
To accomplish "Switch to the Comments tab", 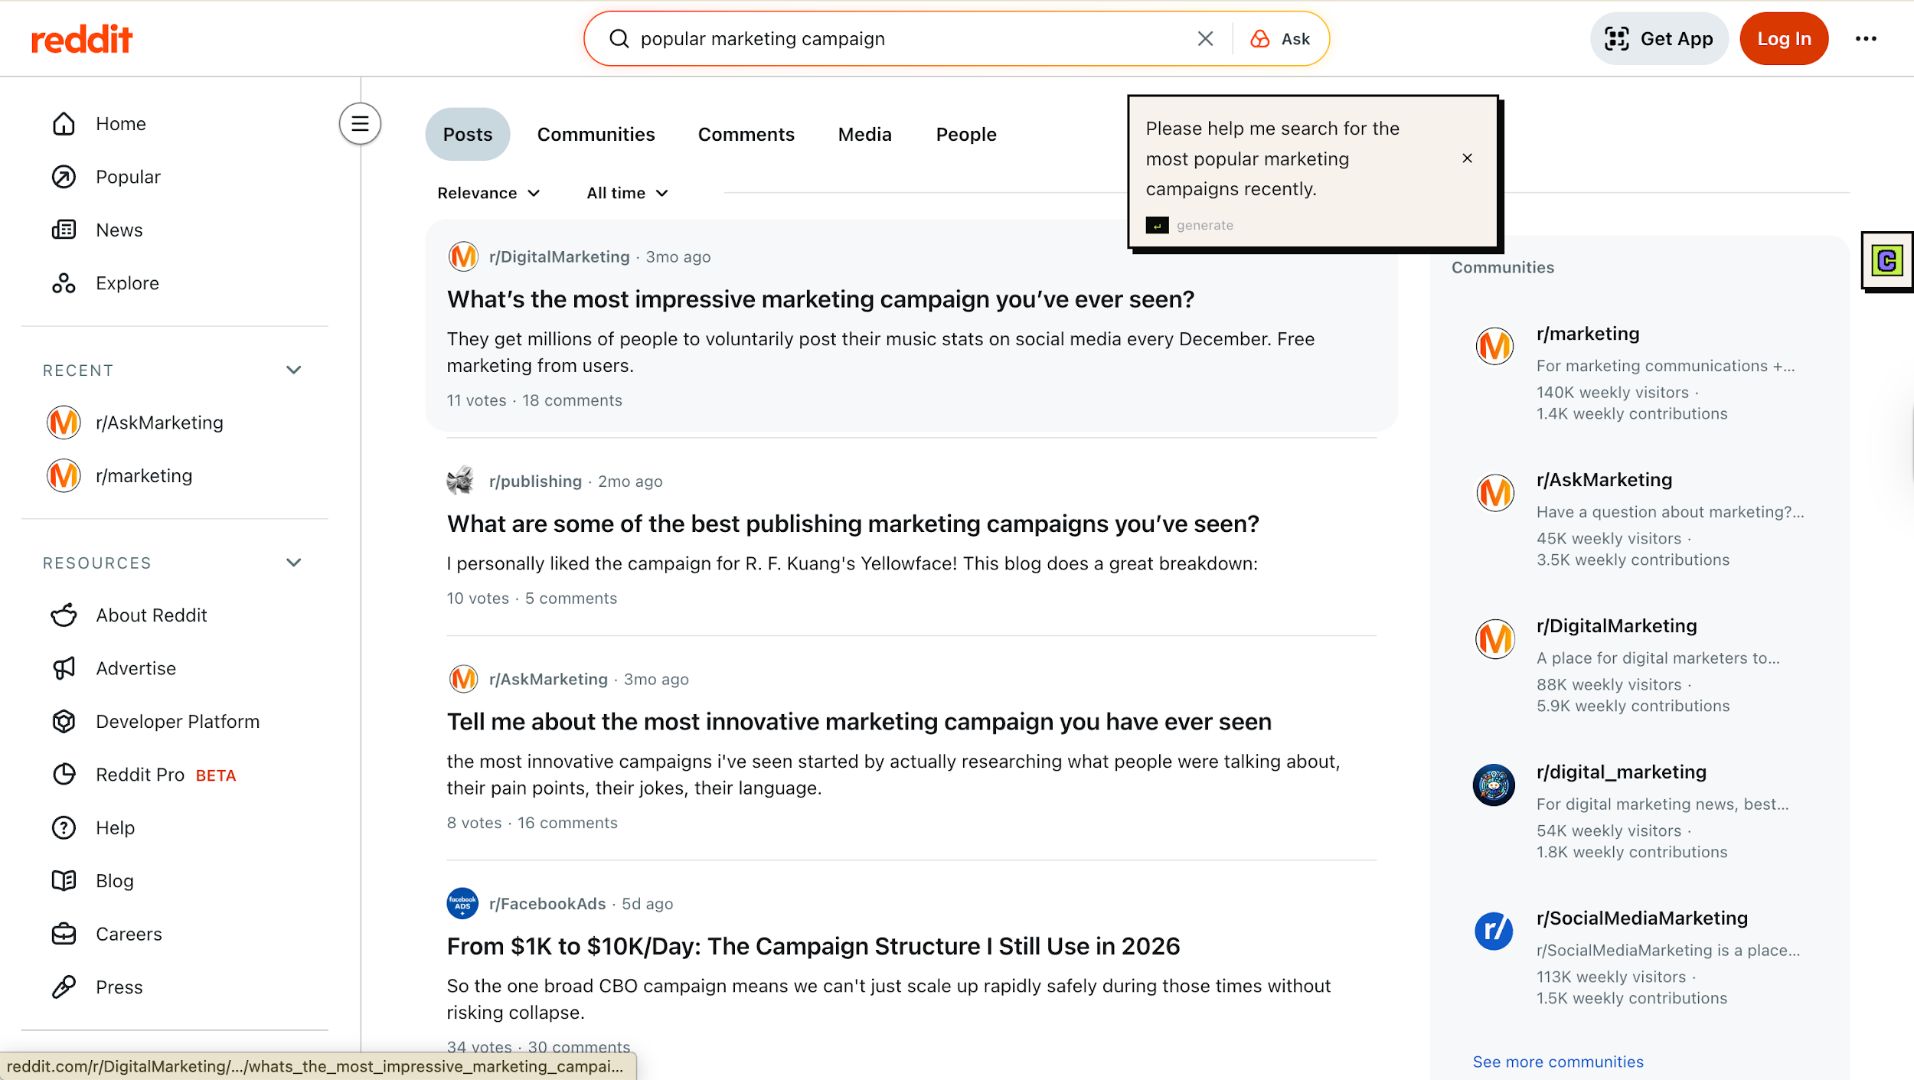I will click(x=745, y=135).
